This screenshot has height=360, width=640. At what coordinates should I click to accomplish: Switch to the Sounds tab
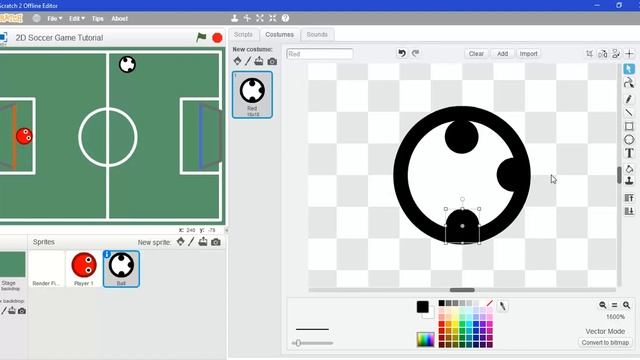[317, 34]
